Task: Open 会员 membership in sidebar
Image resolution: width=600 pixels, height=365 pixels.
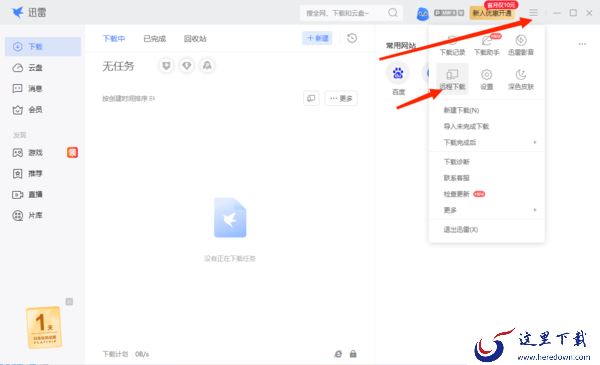Action: (43, 110)
